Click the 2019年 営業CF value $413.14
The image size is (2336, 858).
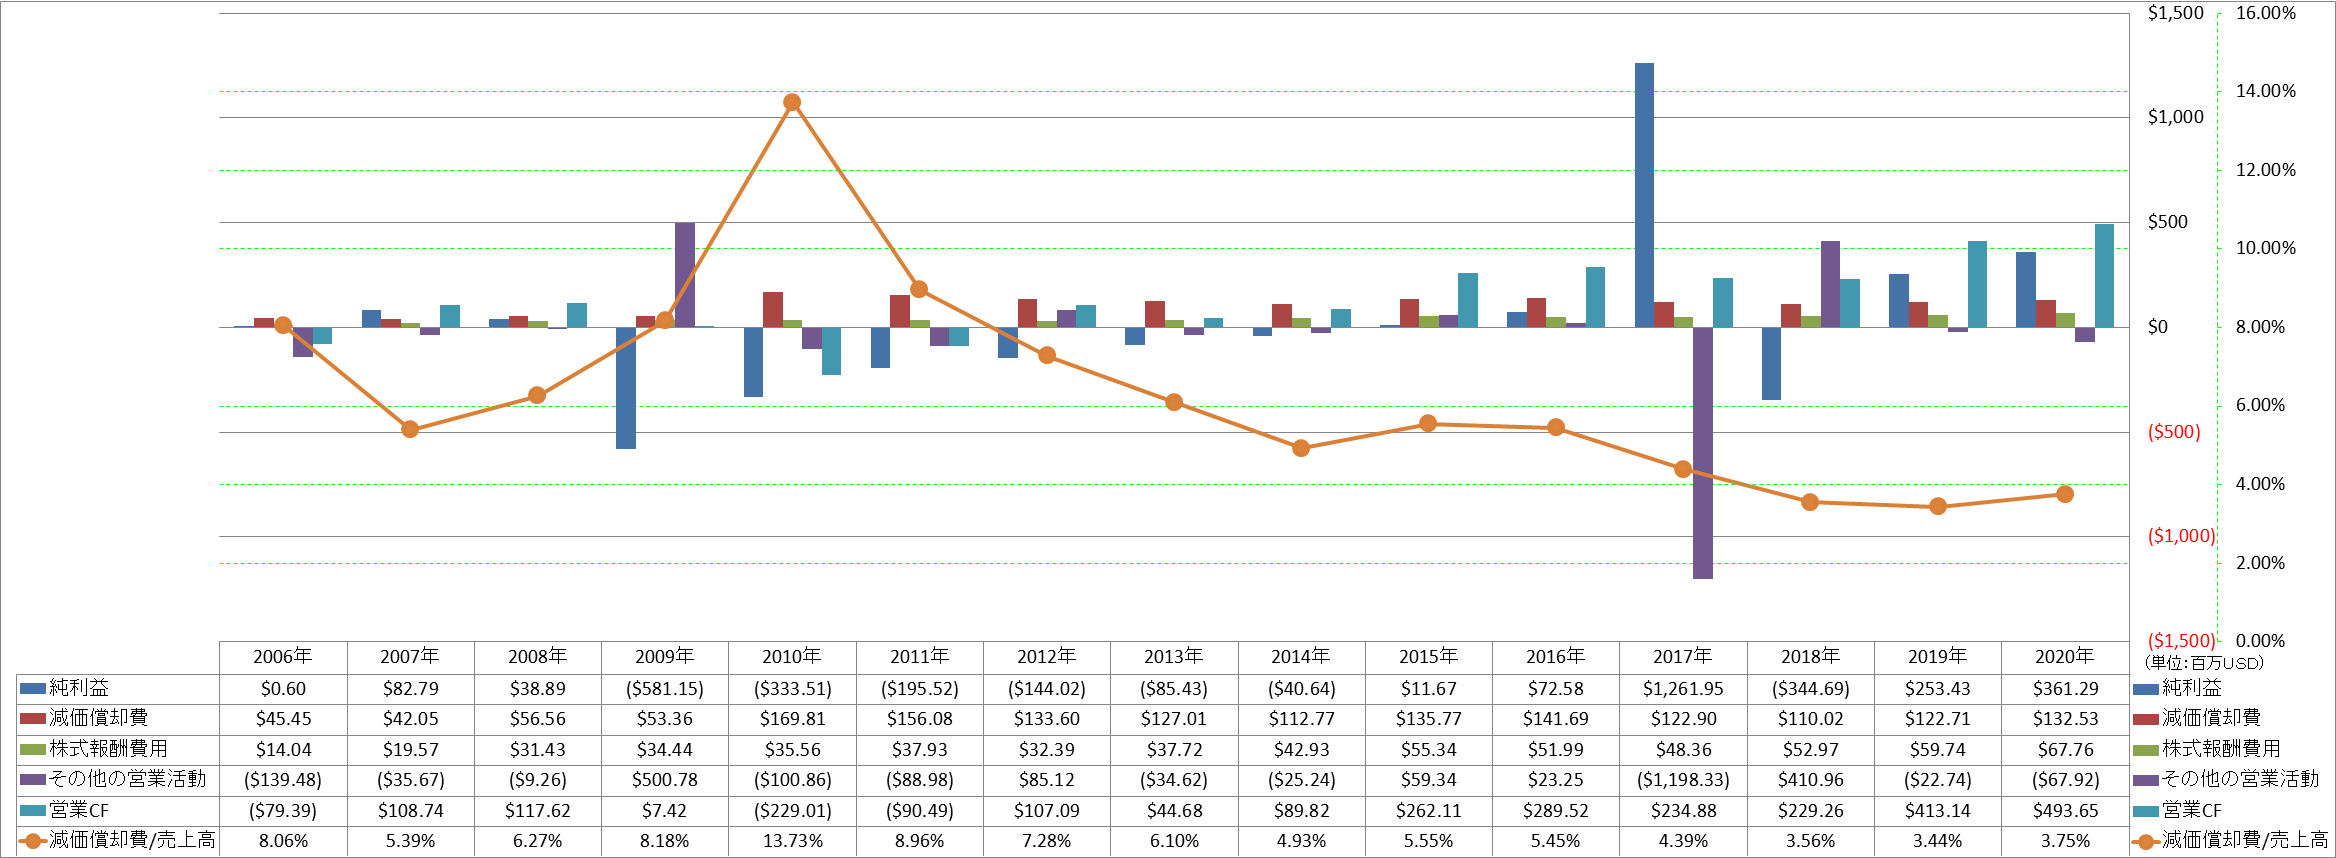pyautogui.click(x=1938, y=811)
